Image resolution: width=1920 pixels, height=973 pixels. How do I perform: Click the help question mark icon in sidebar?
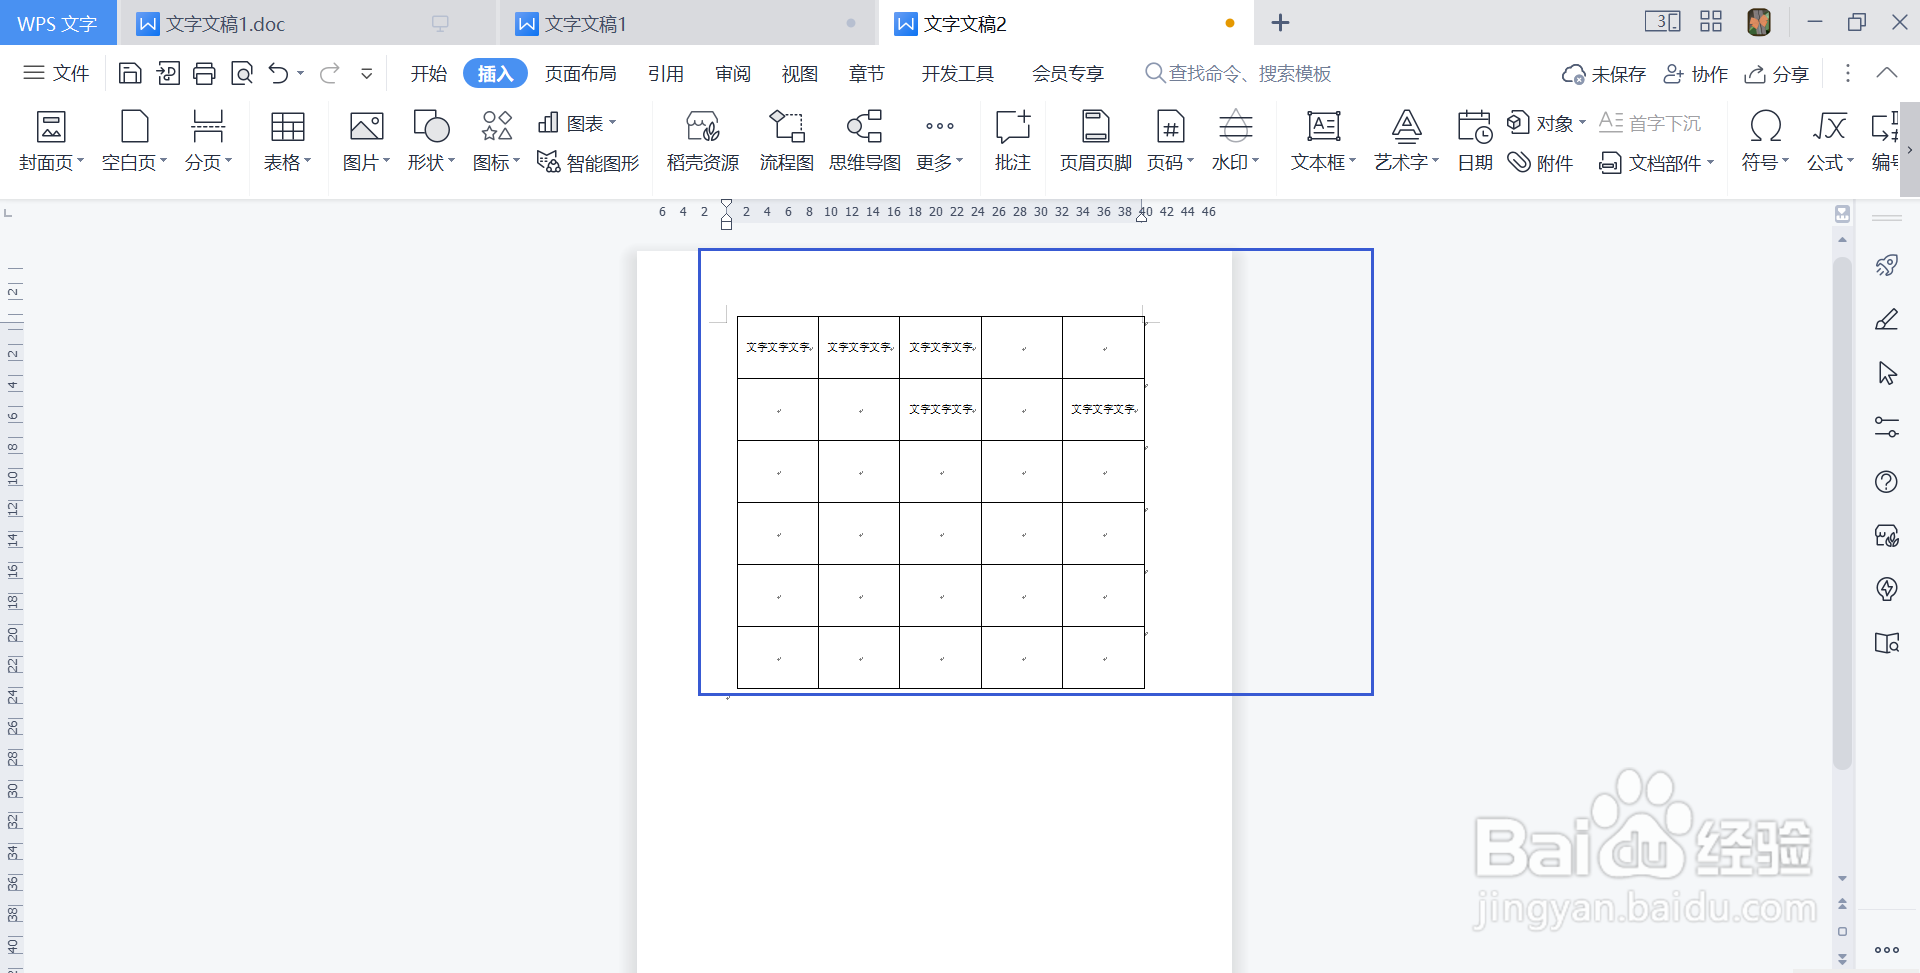pos(1887,481)
